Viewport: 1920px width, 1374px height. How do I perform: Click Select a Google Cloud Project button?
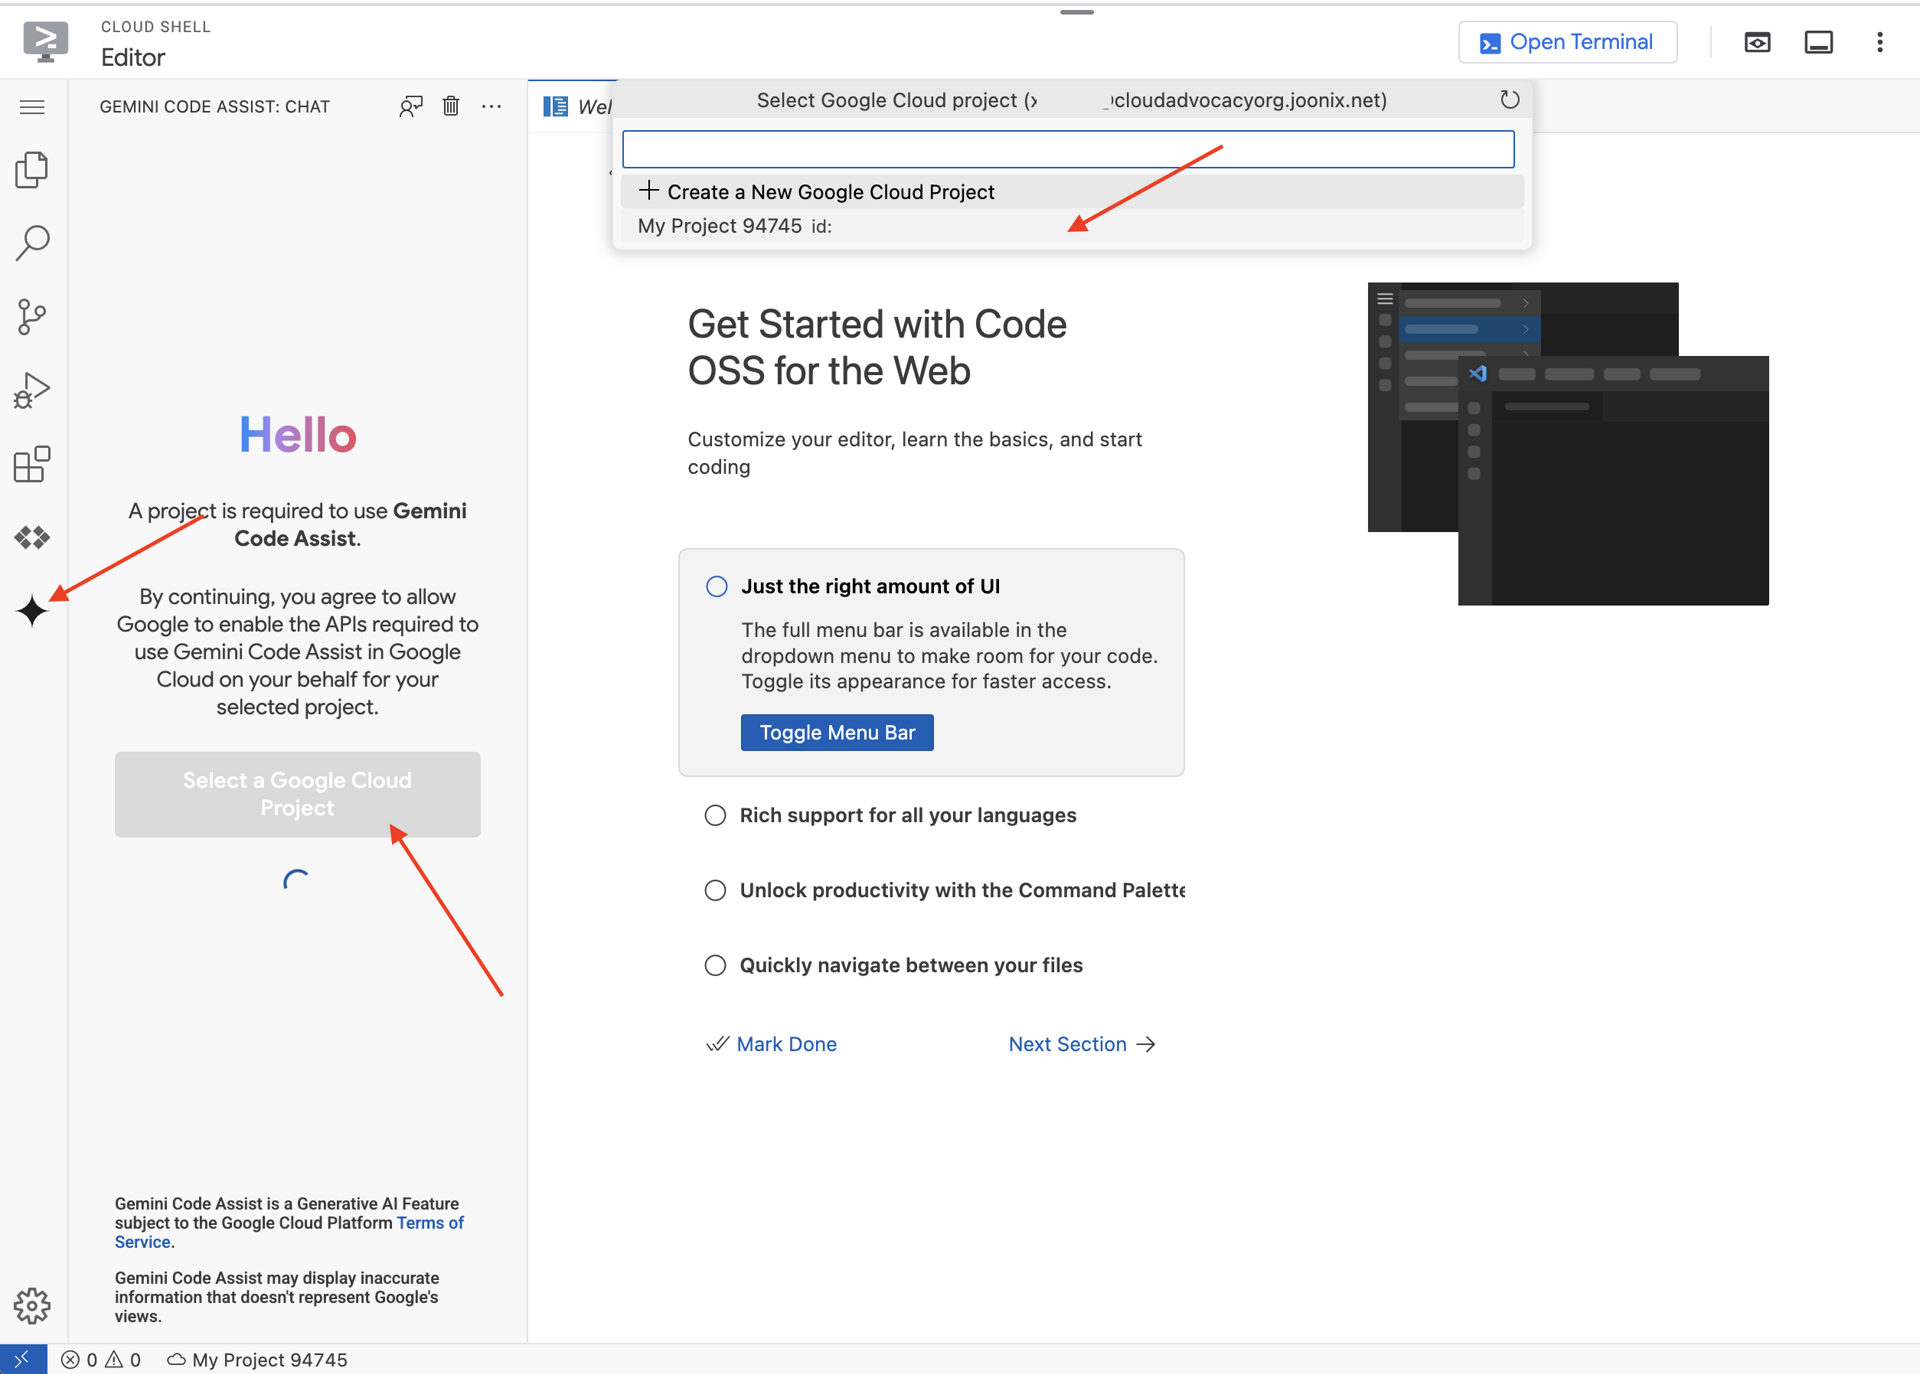(297, 793)
